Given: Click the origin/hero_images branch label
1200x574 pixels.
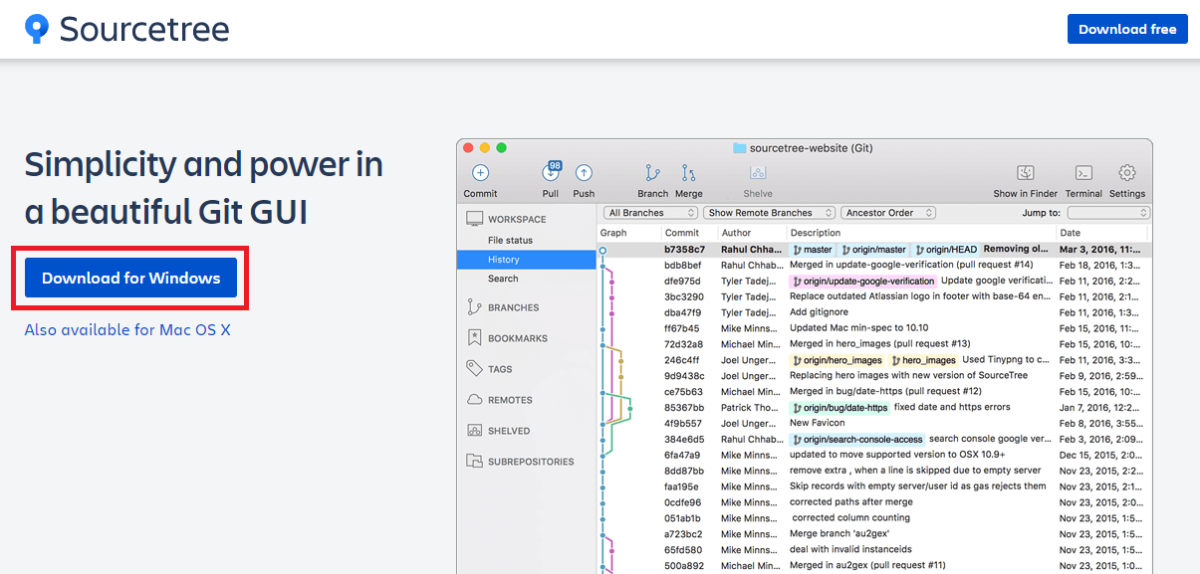Looking at the screenshot, I should tap(838, 360).
